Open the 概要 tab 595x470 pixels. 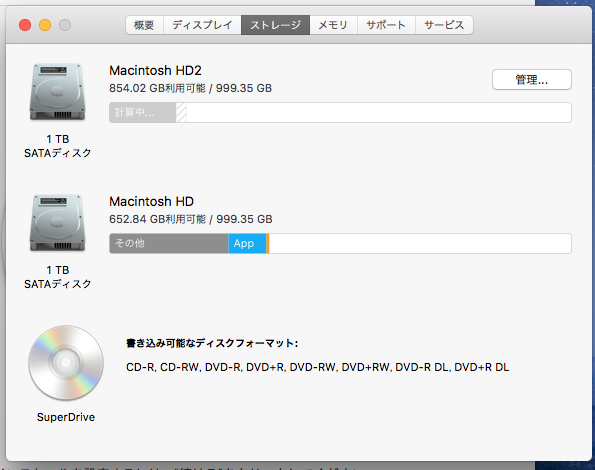(145, 25)
